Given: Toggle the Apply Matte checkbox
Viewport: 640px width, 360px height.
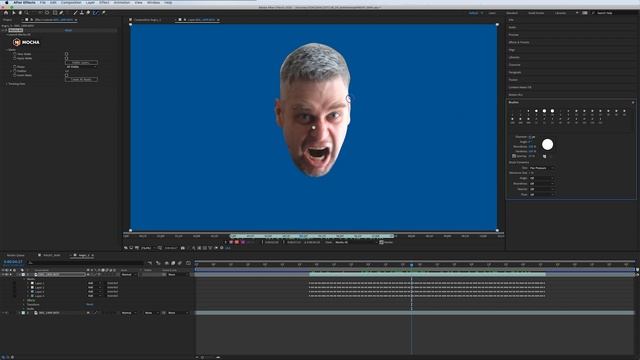Looking at the screenshot, I should tap(67, 58).
